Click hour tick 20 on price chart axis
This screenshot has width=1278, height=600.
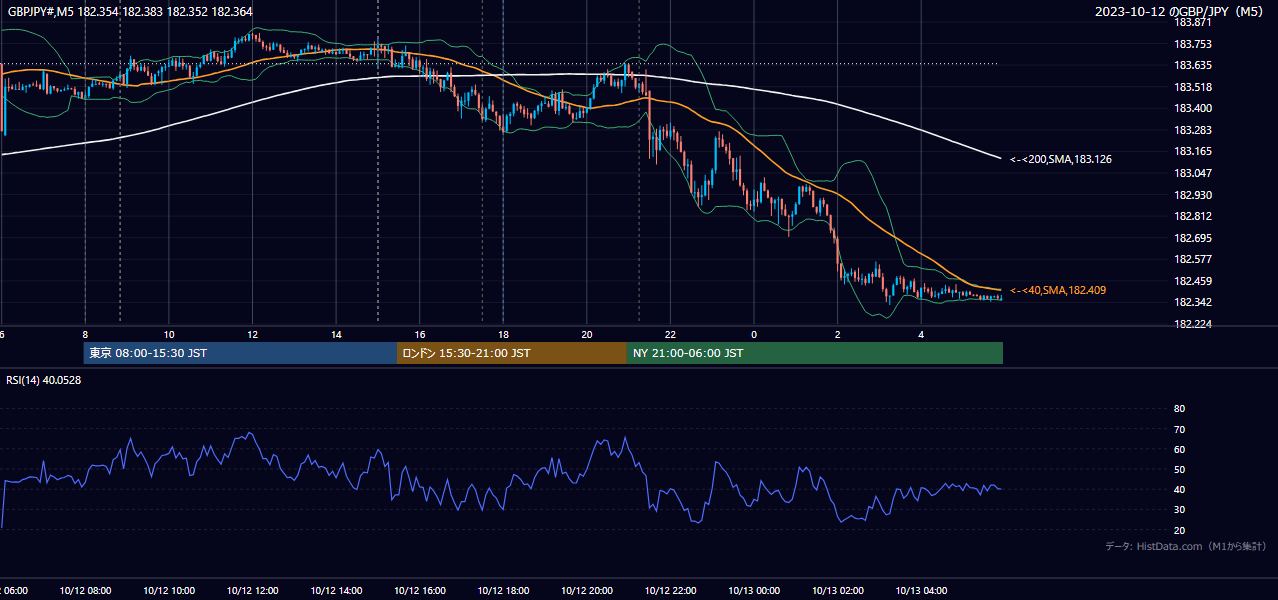587,334
